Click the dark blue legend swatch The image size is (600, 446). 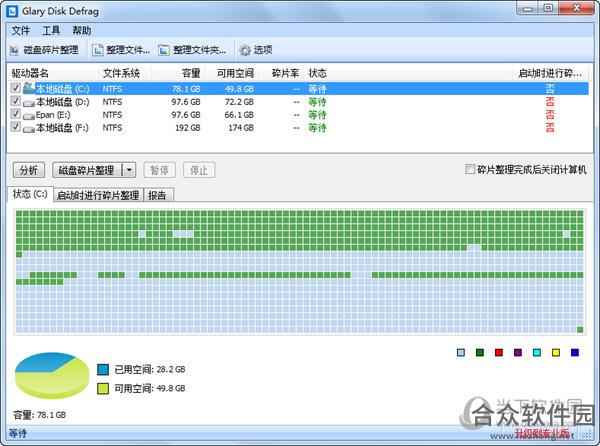pyautogui.click(x=575, y=352)
